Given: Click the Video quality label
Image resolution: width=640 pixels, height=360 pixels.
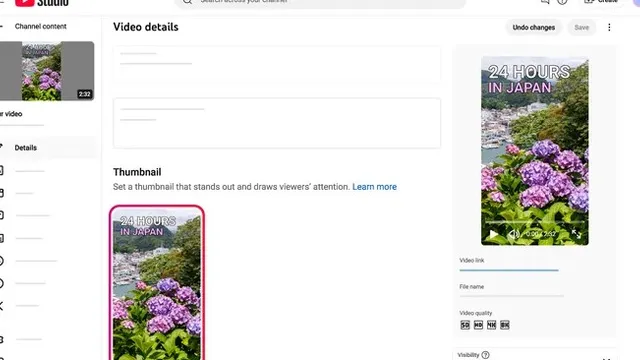Looking at the screenshot, I should pos(476,313).
